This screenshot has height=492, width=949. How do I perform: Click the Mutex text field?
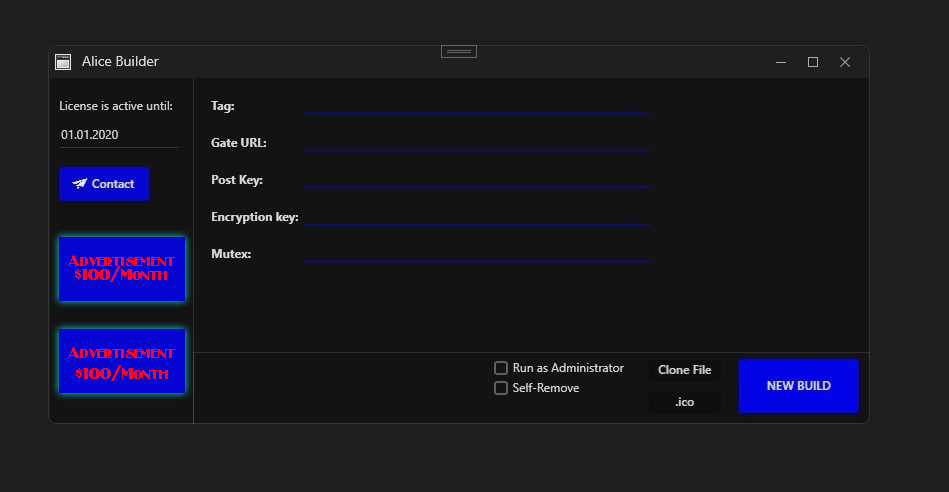(x=477, y=252)
